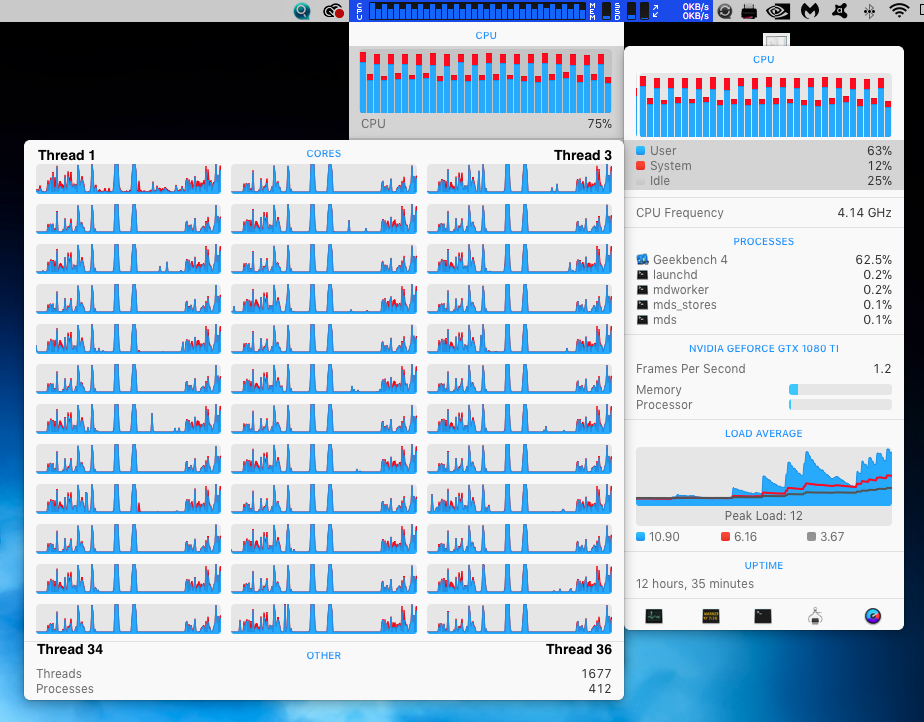Click the Peak Load: 12 label
This screenshot has width=924, height=722.
tap(763, 516)
